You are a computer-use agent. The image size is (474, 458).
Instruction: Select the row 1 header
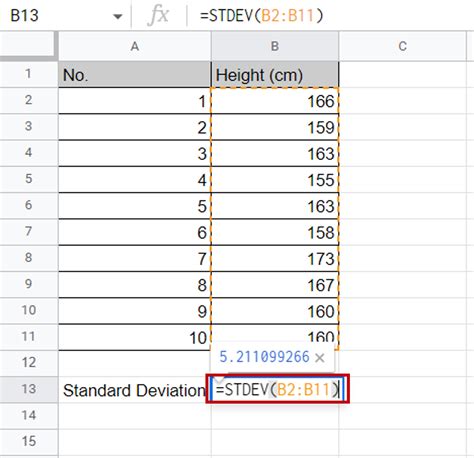pos(28,74)
